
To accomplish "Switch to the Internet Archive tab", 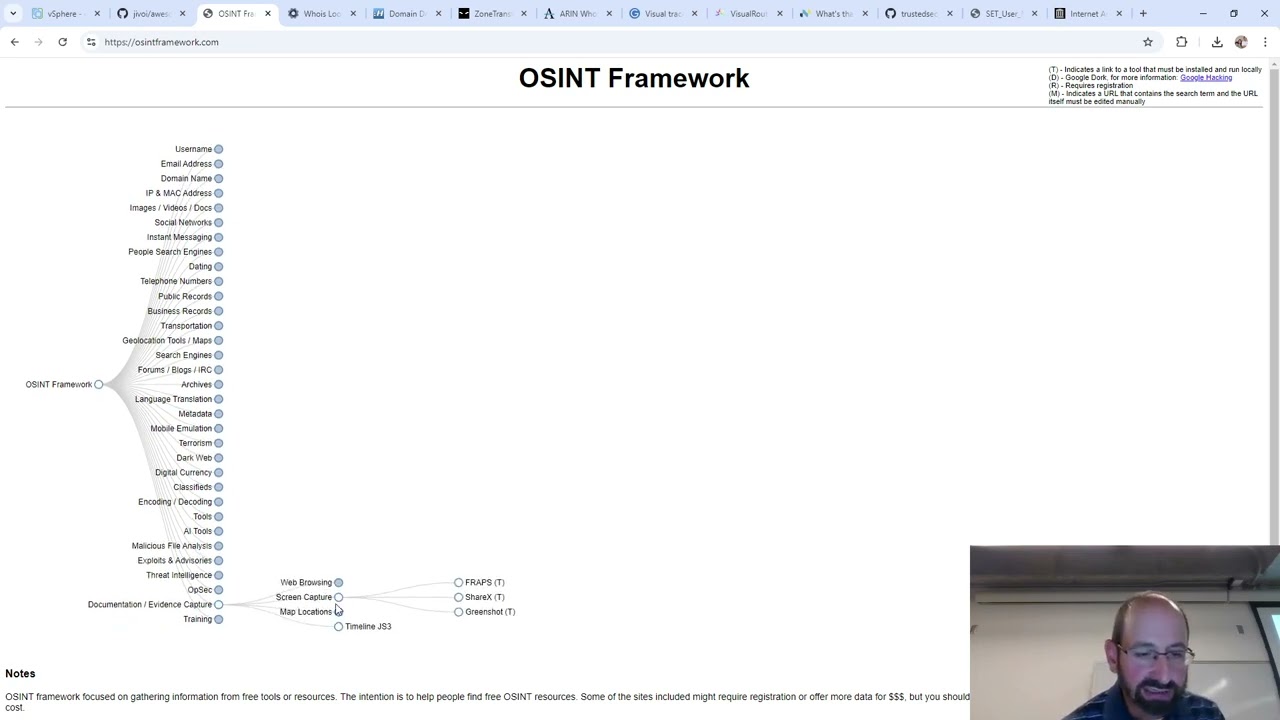I will coord(1087,14).
